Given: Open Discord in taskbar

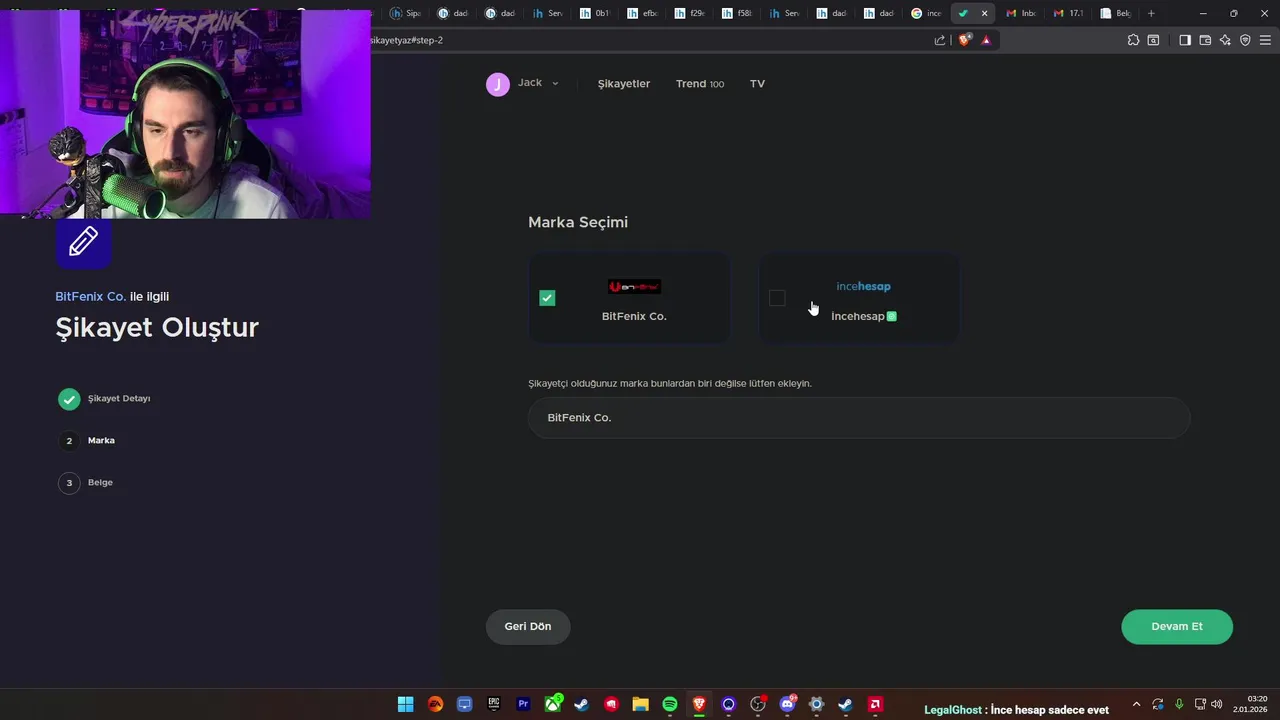Looking at the screenshot, I should pos(787,704).
